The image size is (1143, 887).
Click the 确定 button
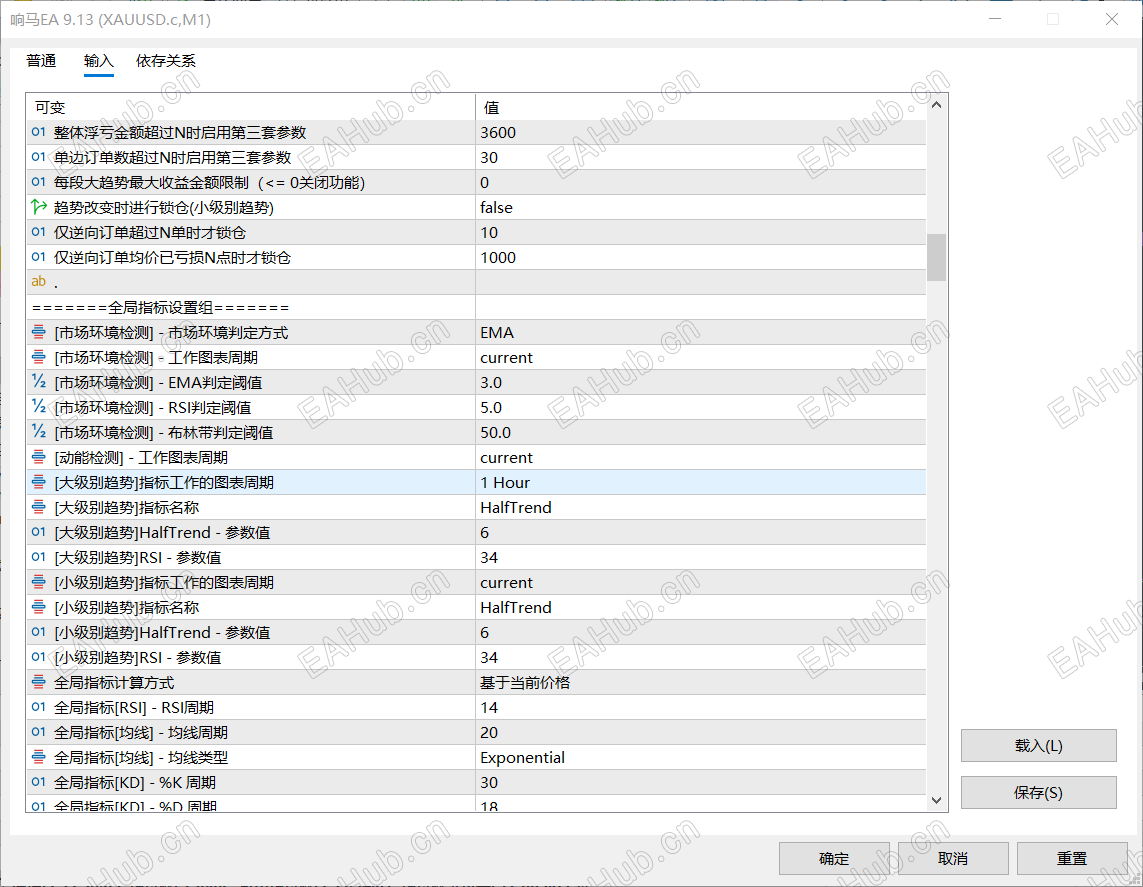click(x=834, y=859)
